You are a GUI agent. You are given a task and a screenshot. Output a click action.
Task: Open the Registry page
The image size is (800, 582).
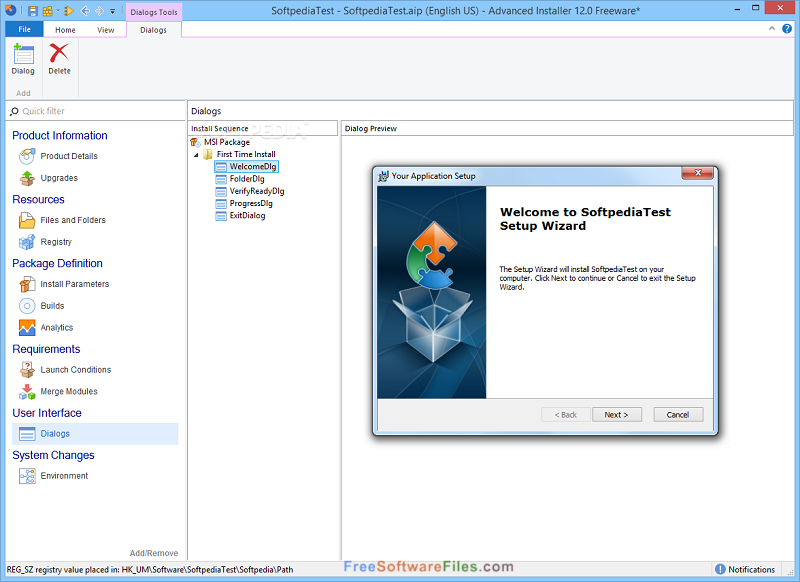click(56, 242)
